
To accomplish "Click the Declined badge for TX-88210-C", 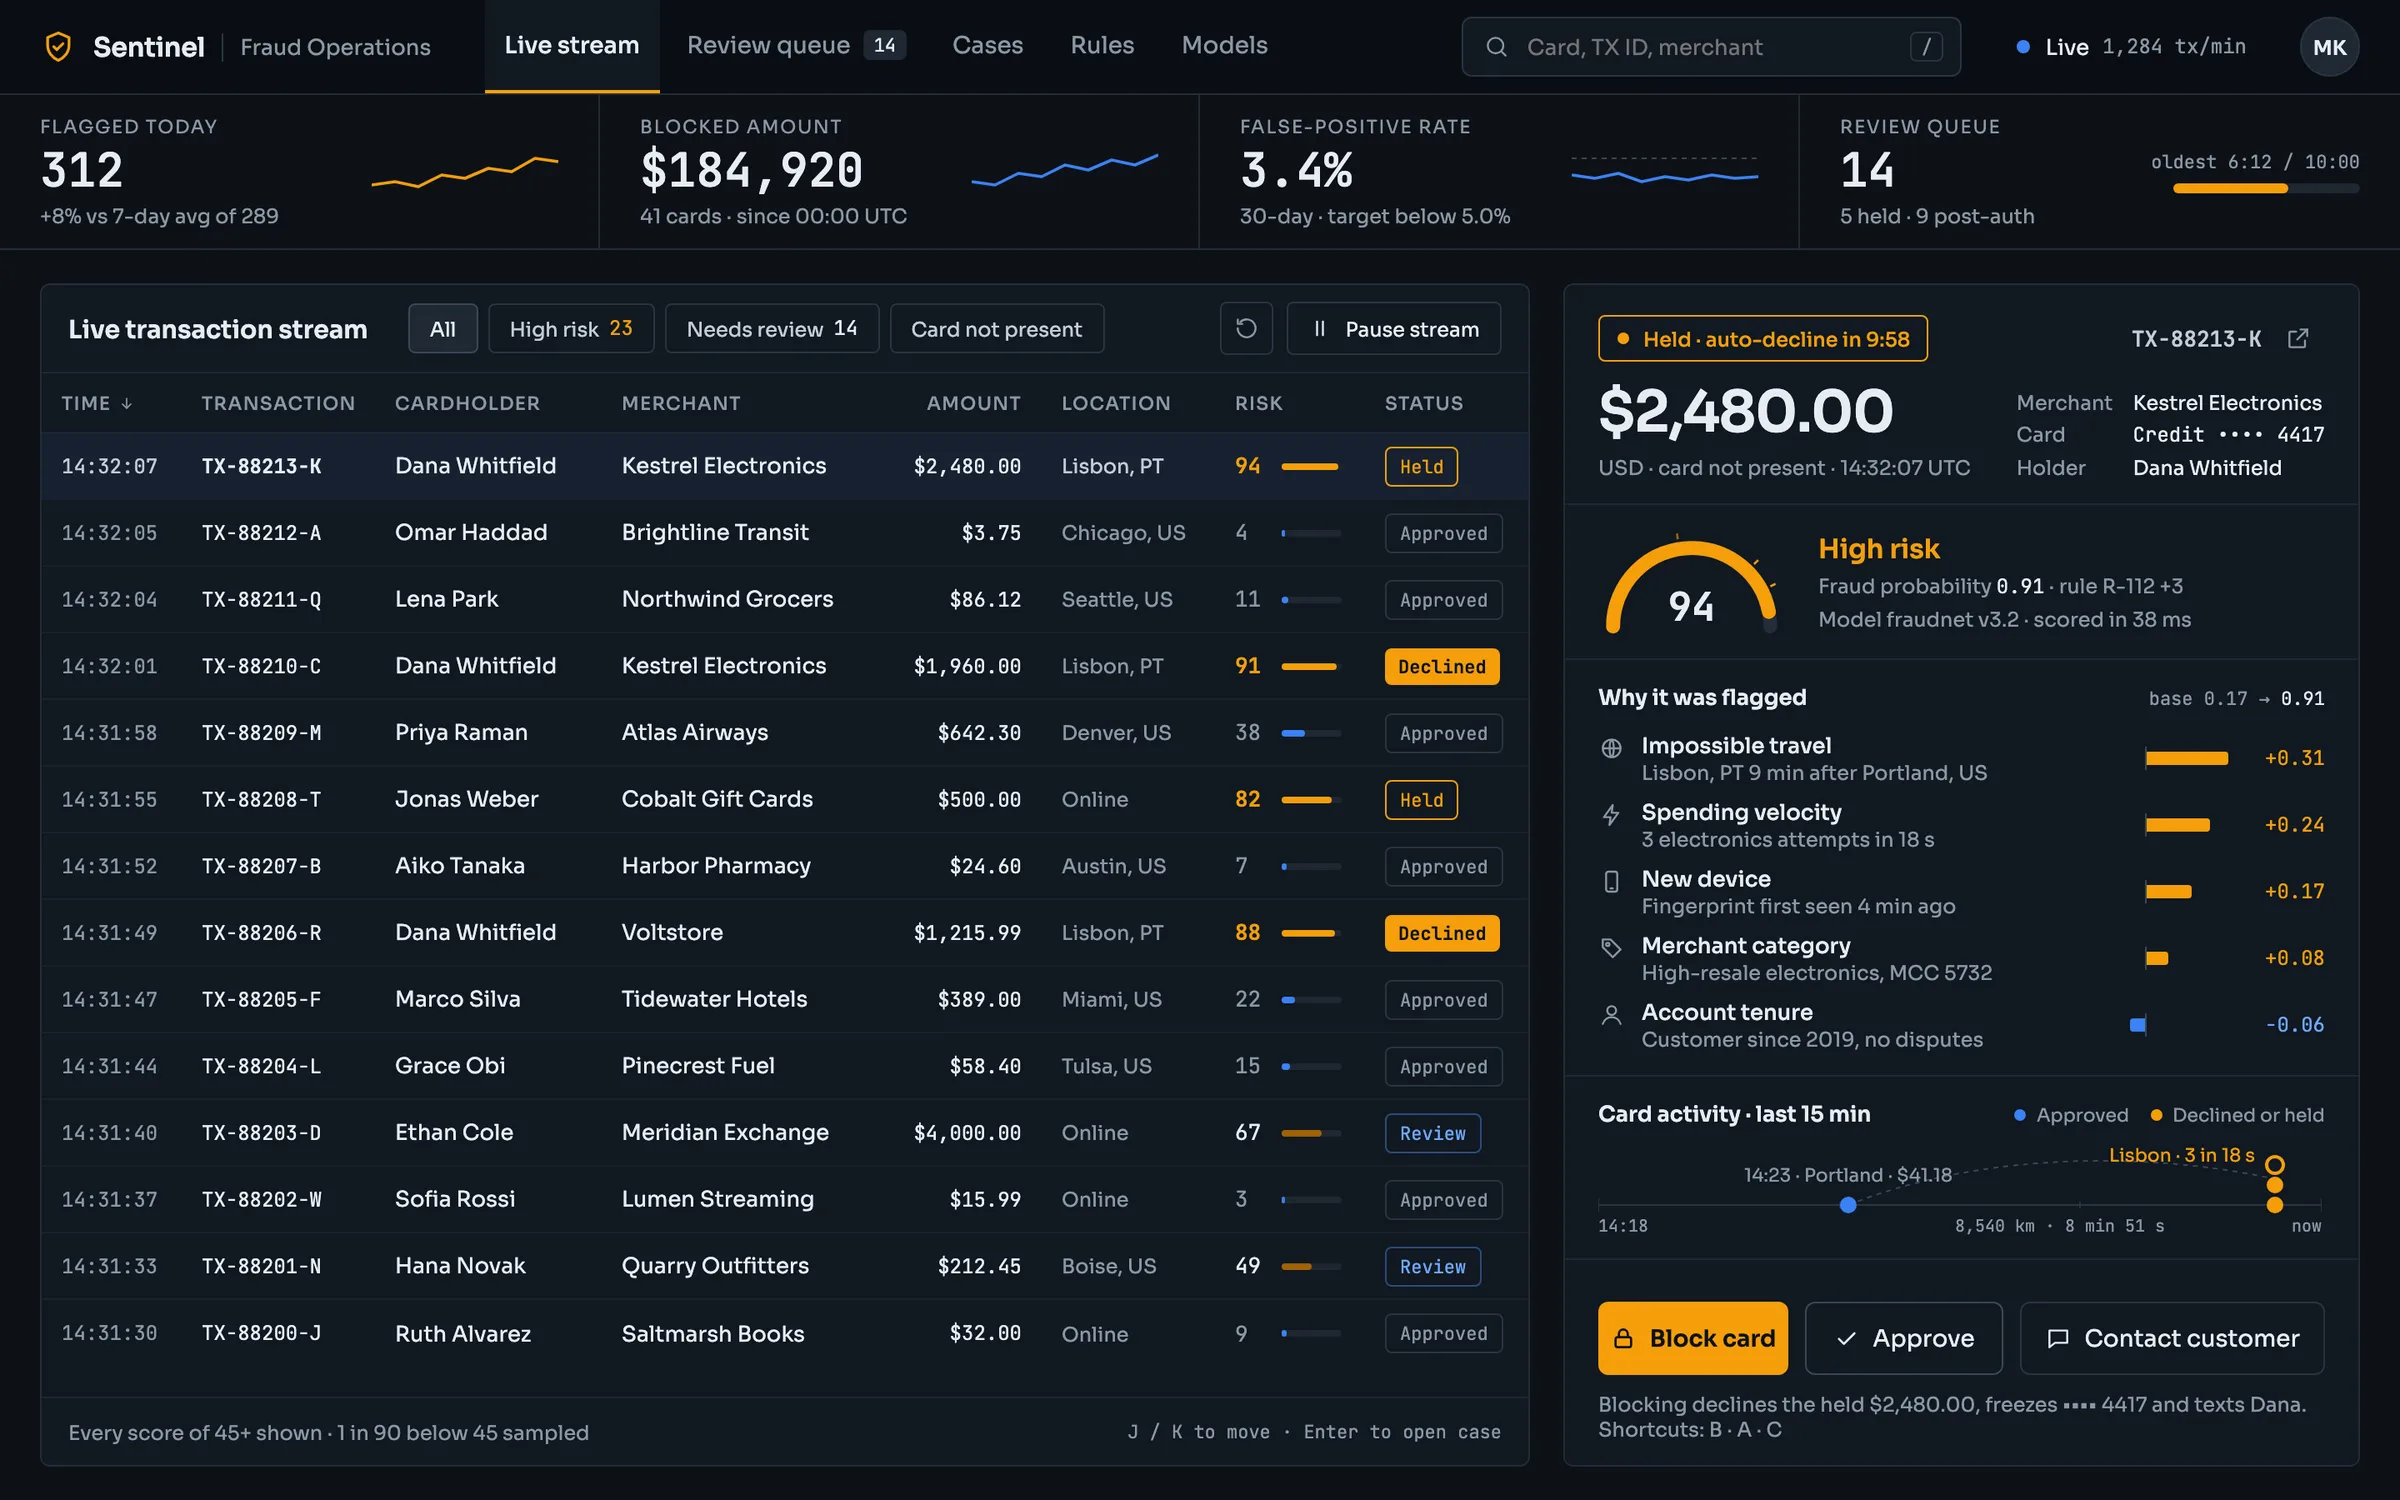I will click(x=1441, y=667).
